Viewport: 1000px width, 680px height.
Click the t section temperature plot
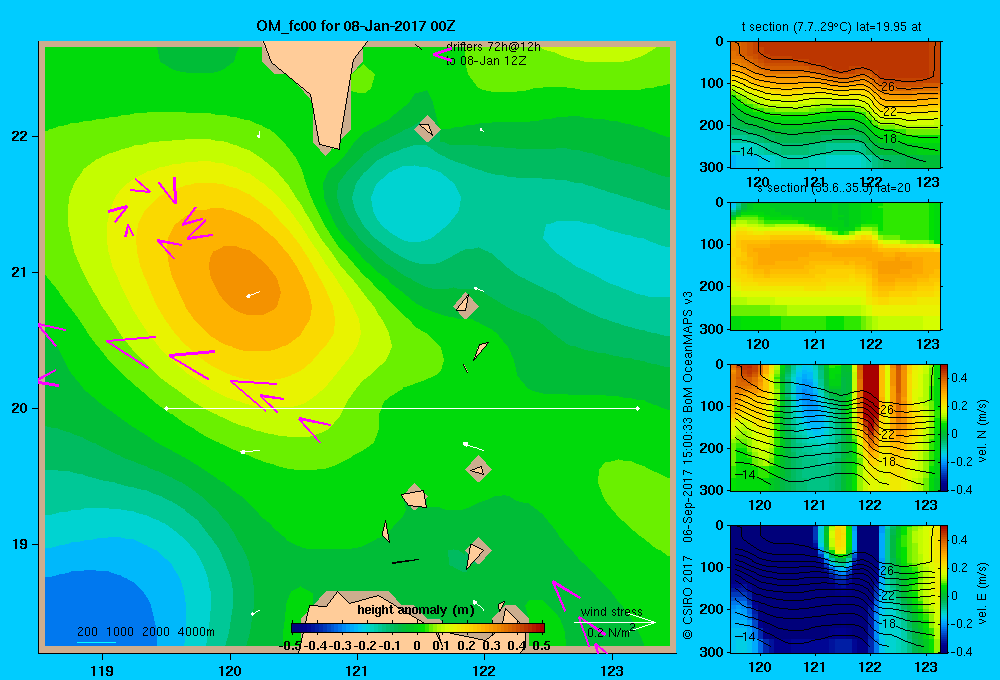point(835,104)
